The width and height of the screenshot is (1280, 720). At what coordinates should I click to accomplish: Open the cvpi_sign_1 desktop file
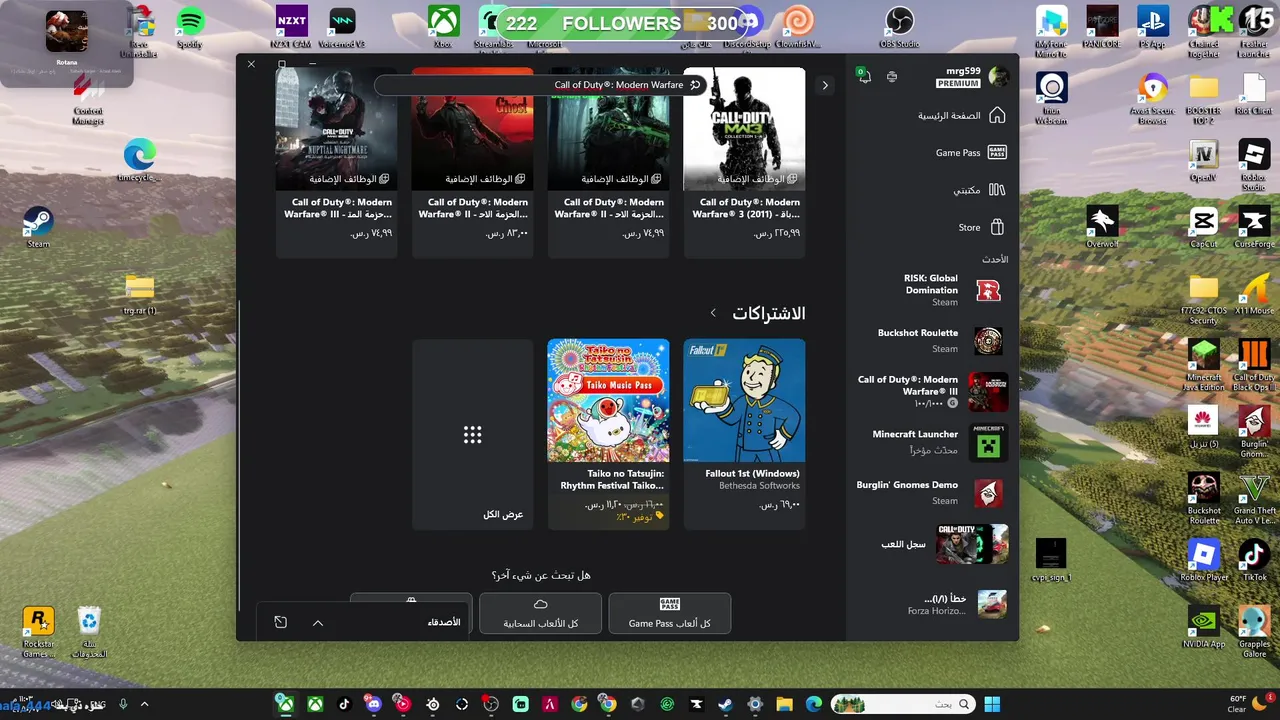pyautogui.click(x=1051, y=560)
